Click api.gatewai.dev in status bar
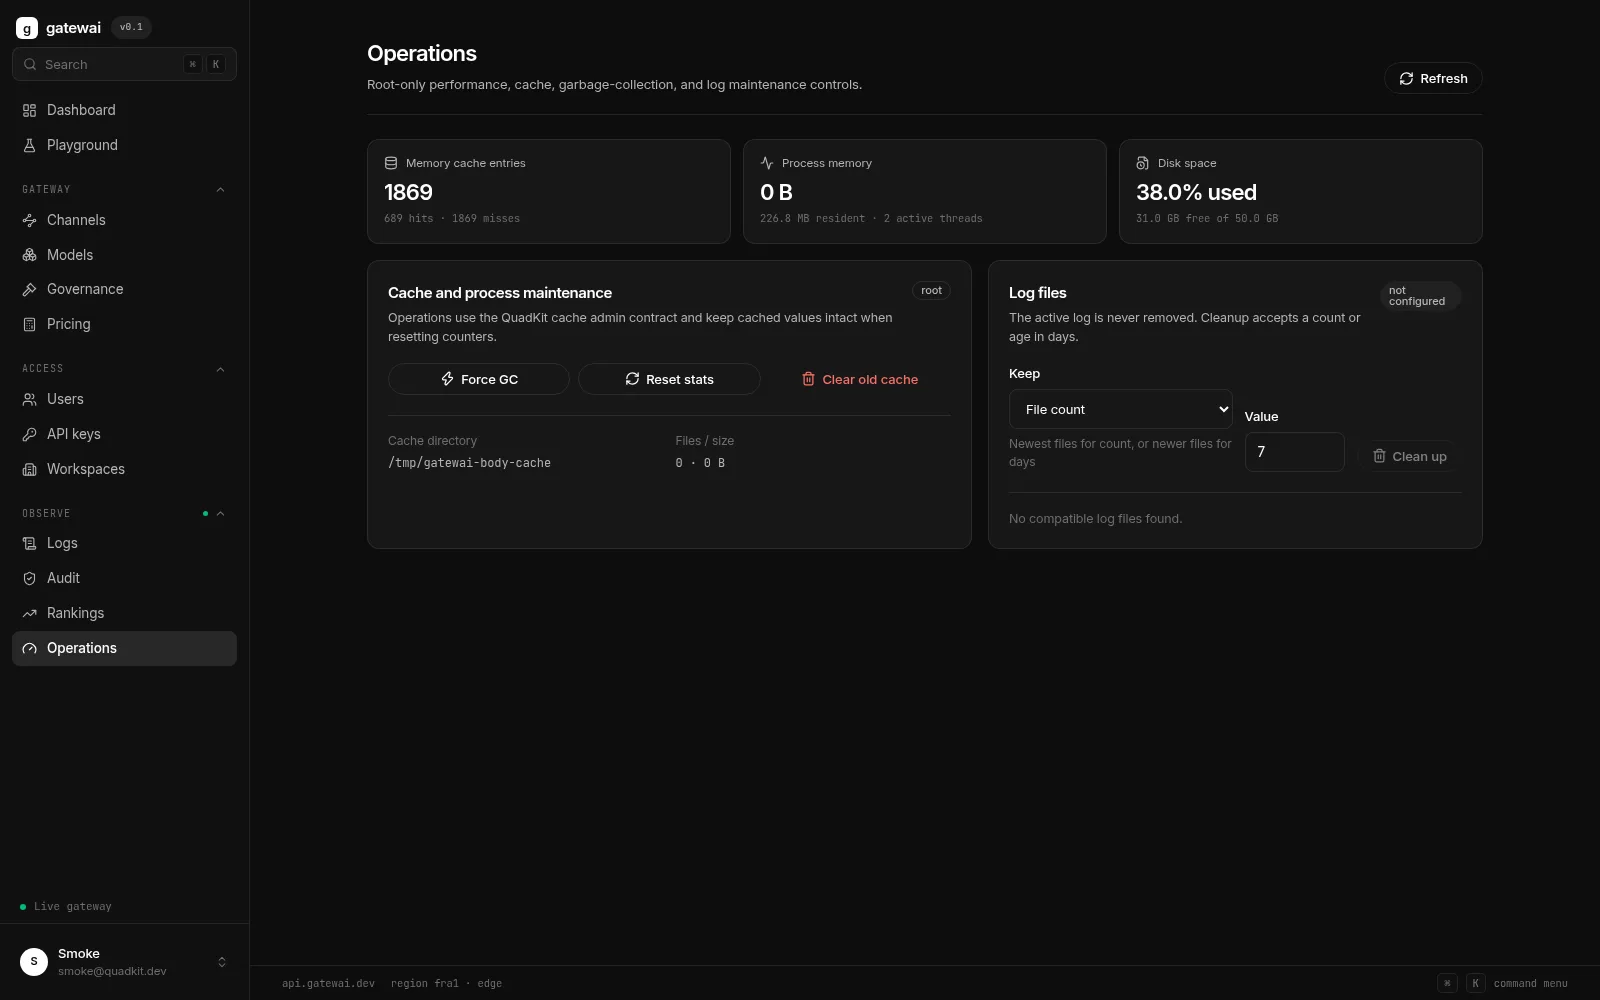Screen dimensions: 1600x1000 [328, 984]
